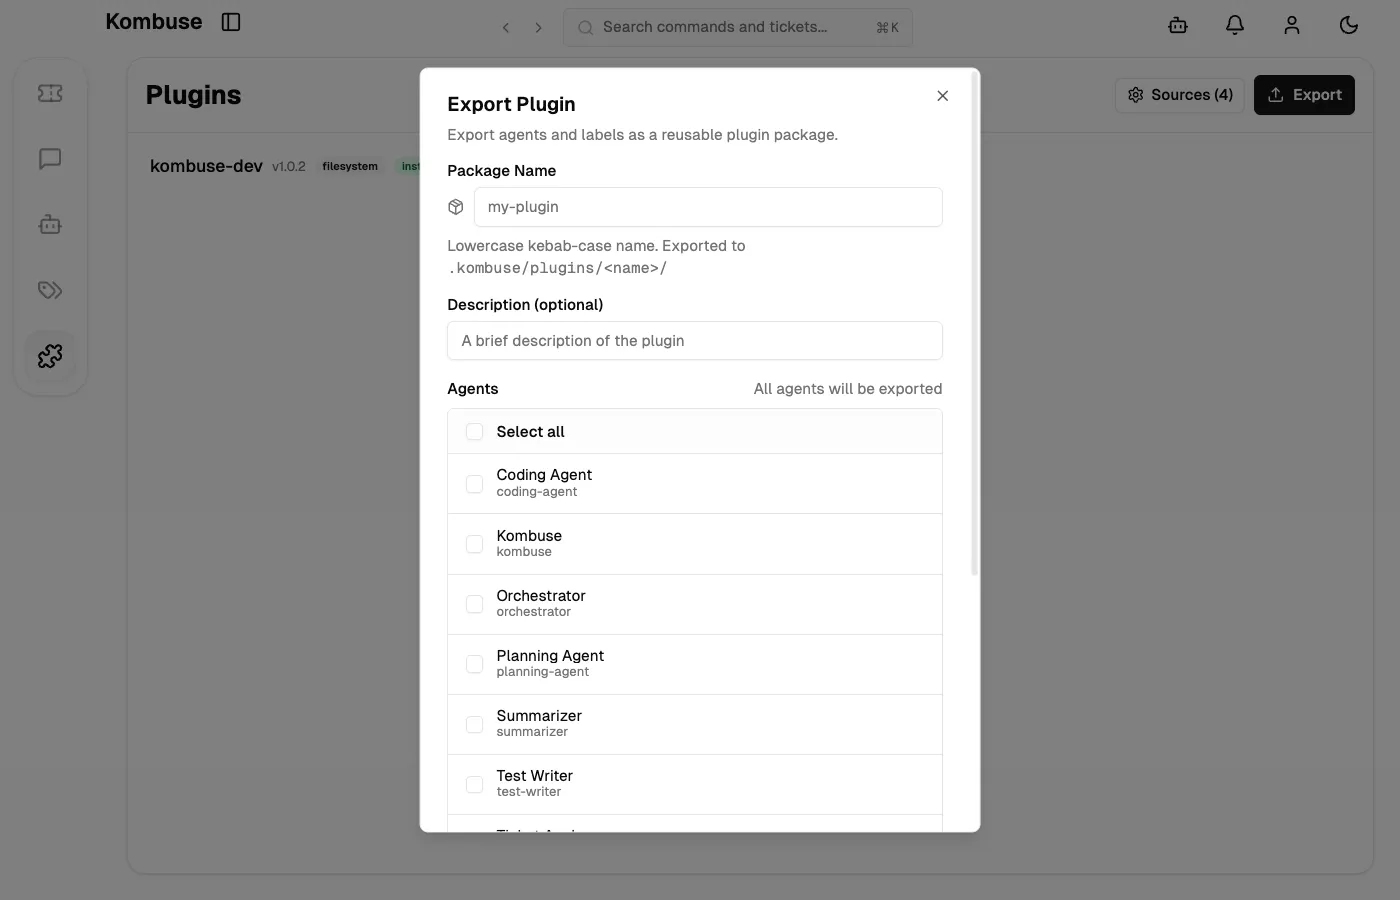The width and height of the screenshot is (1400, 900).
Task: Select the Plugins puzzle-piece icon
Action: coord(48,355)
